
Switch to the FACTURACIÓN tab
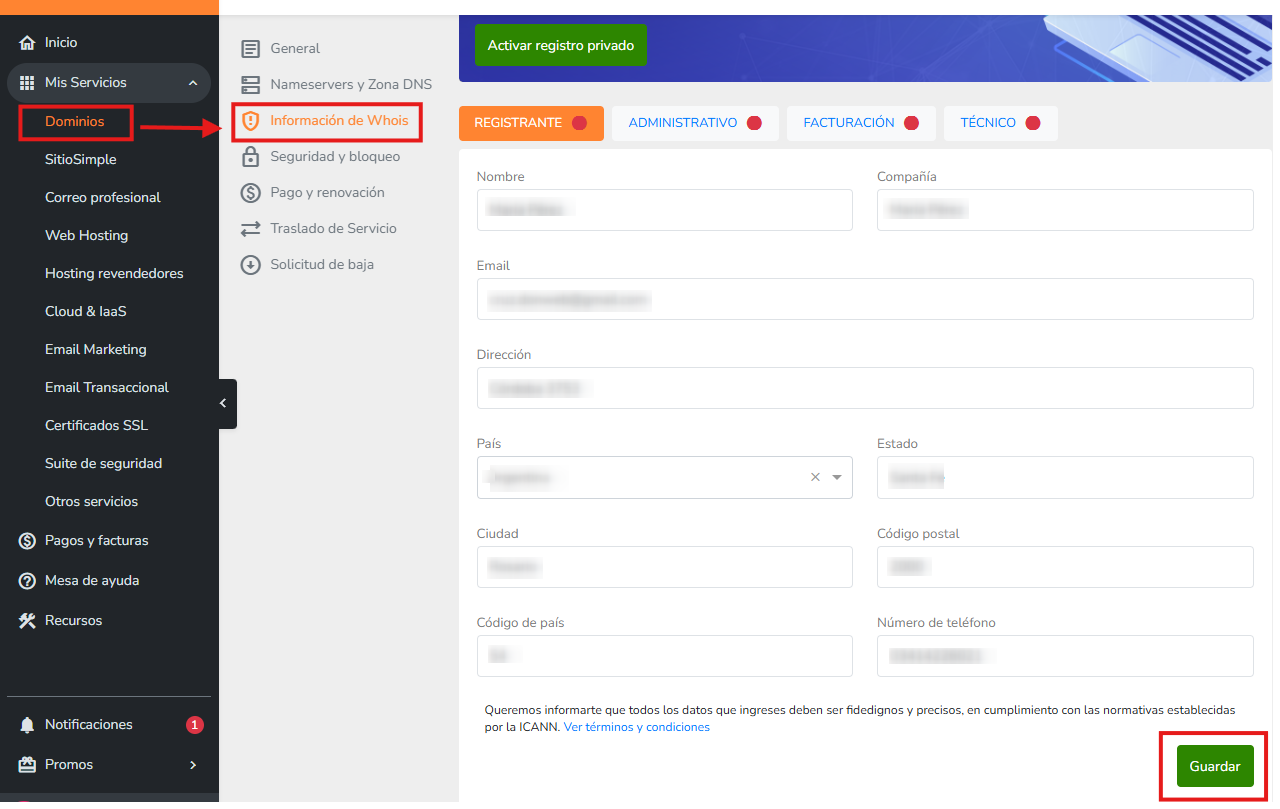click(849, 123)
